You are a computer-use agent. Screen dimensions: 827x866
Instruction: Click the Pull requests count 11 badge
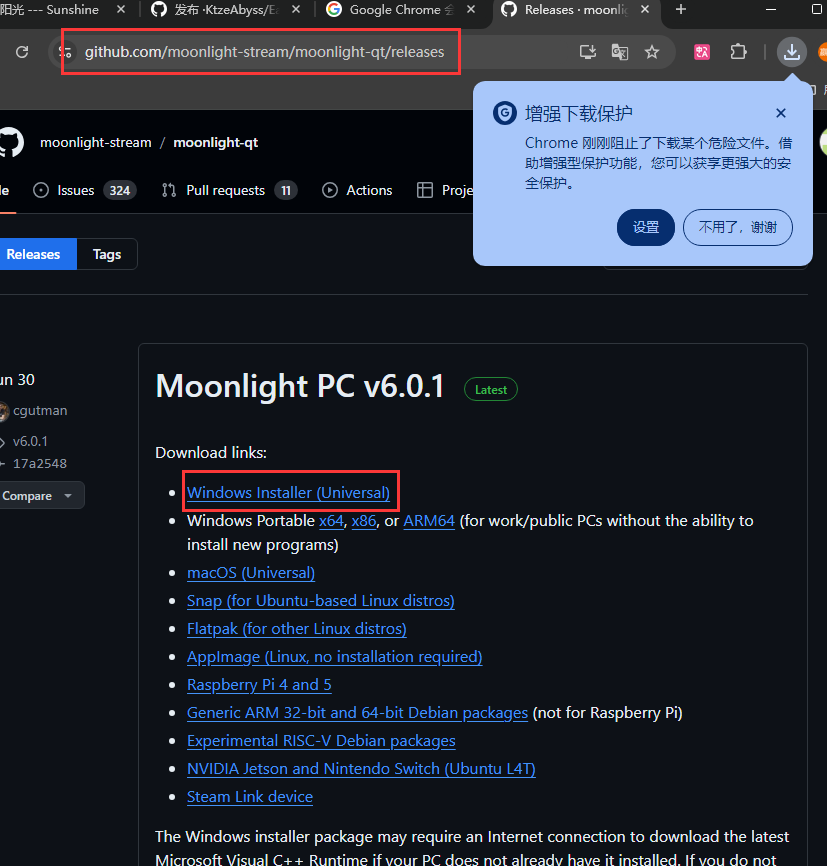(286, 191)
